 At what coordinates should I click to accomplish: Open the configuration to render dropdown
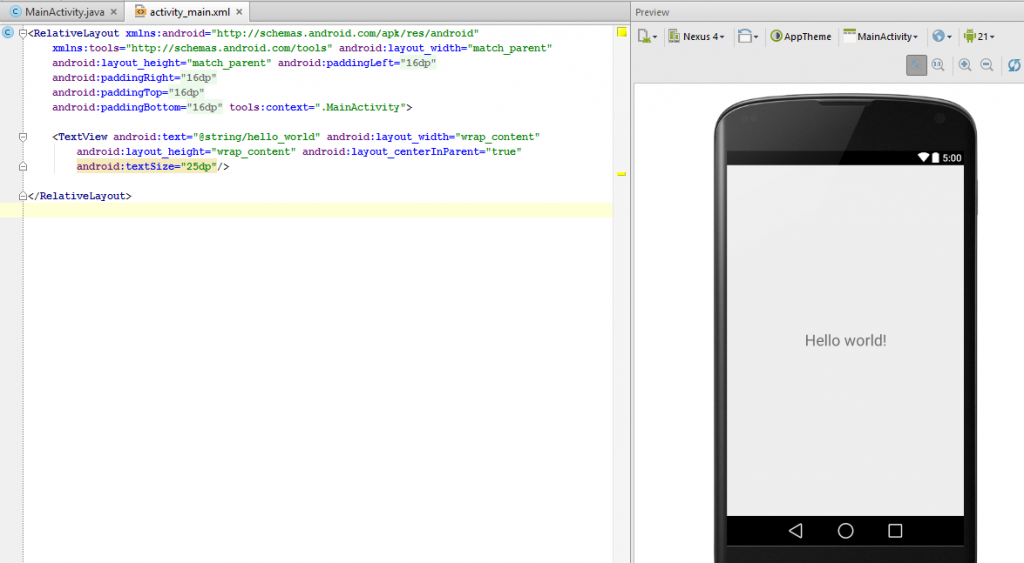[x=647, y=37]
